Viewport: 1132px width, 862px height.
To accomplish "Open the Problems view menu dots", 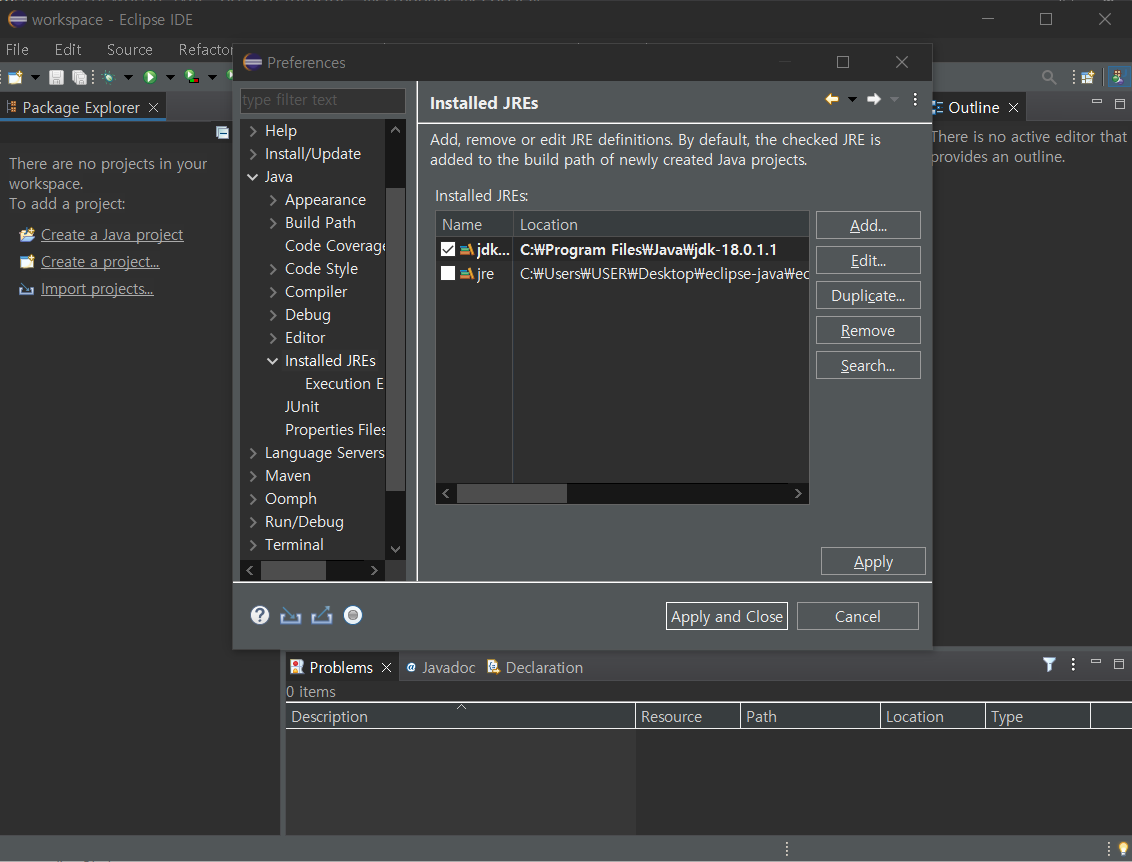I will (x=1073, y=664).
